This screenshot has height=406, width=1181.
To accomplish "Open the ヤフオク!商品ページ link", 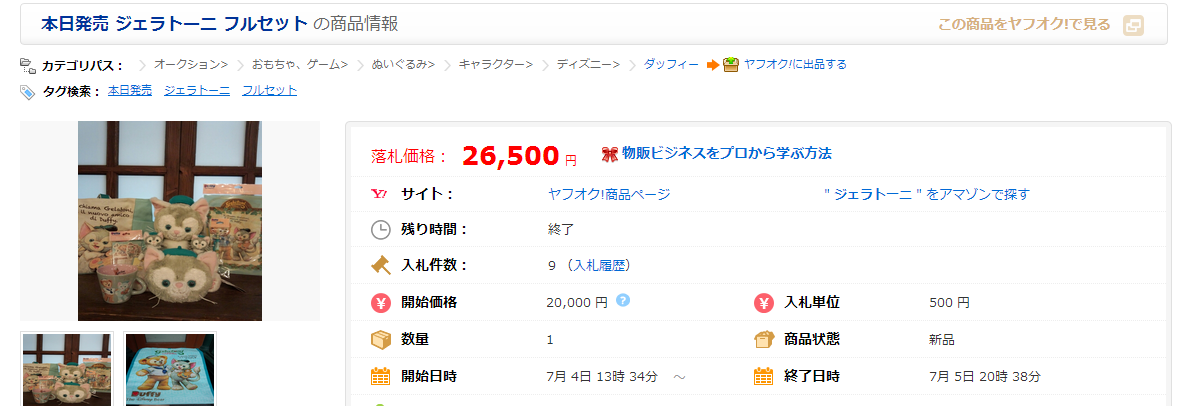I will 609,194.
